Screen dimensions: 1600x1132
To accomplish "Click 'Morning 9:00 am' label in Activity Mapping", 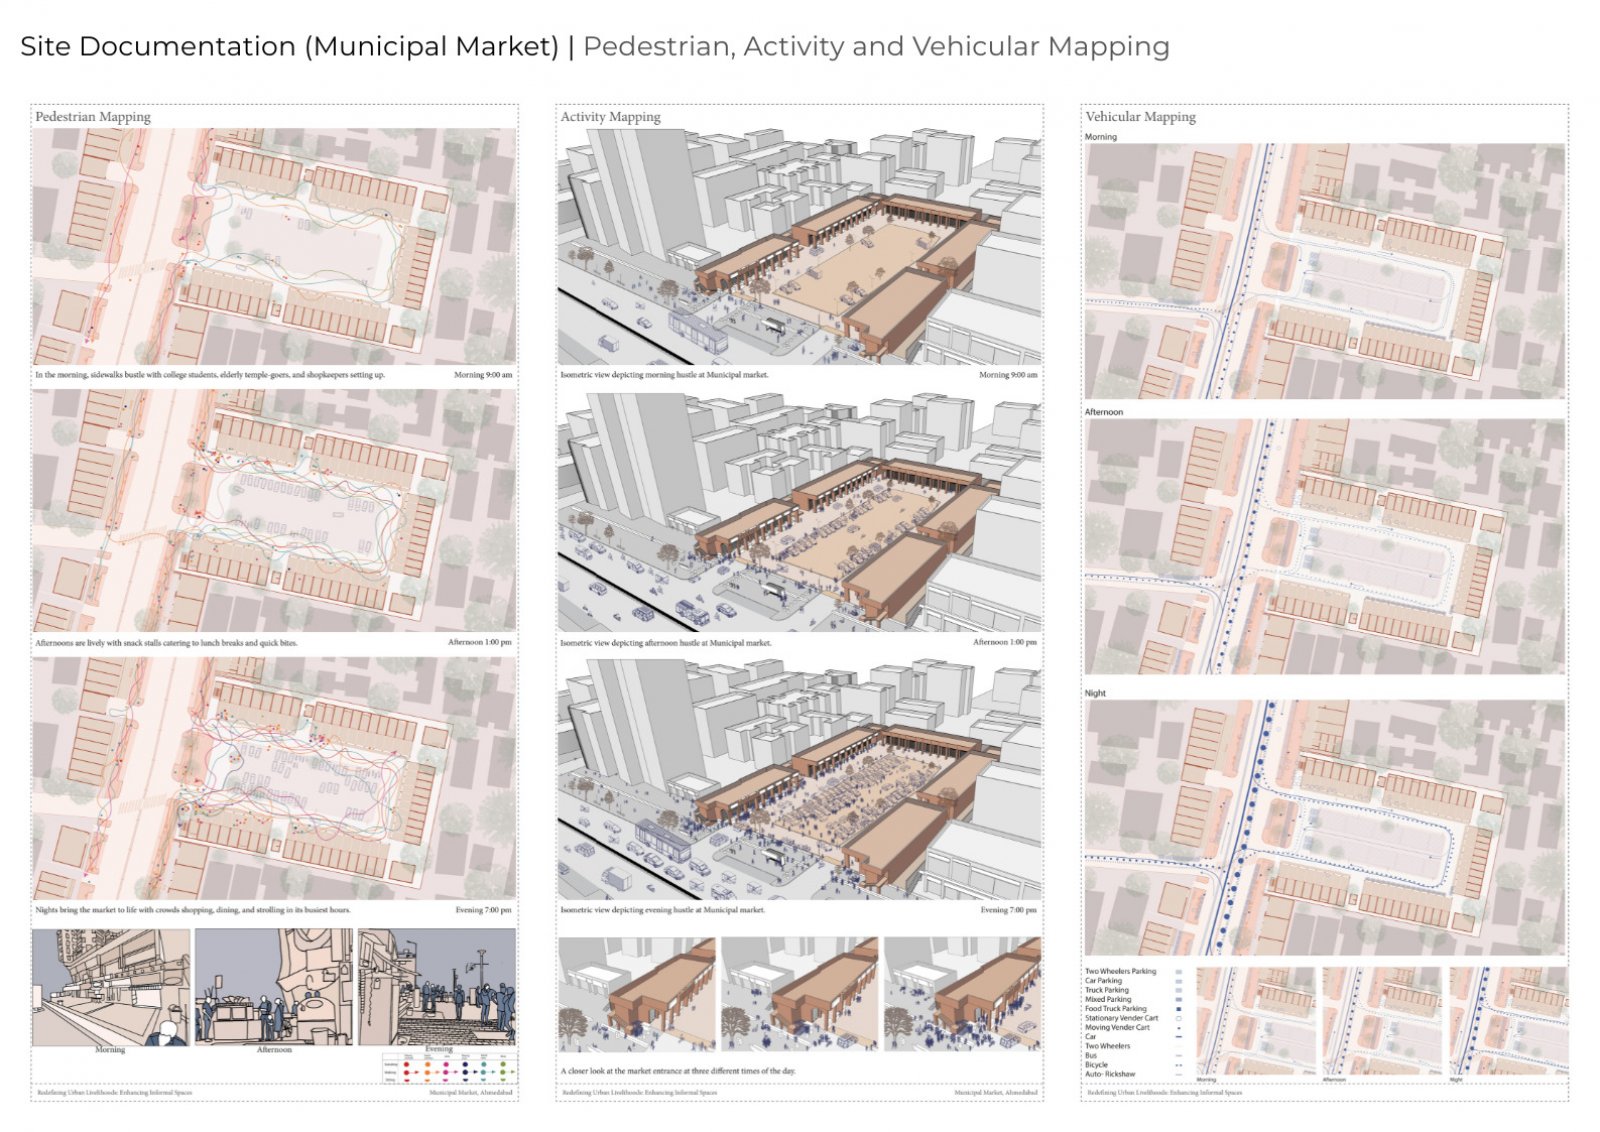I will (1008, 375).
